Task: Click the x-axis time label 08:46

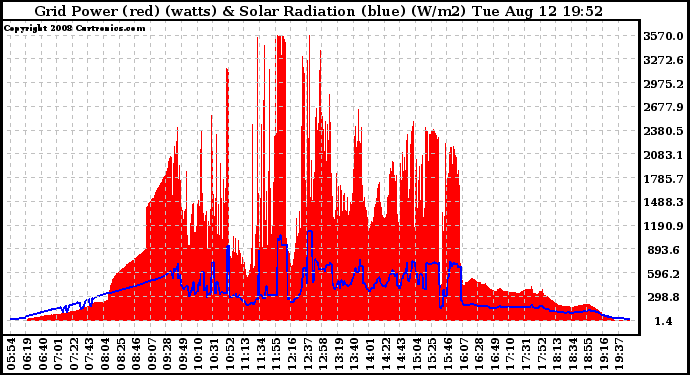Action: pos(136,354)
